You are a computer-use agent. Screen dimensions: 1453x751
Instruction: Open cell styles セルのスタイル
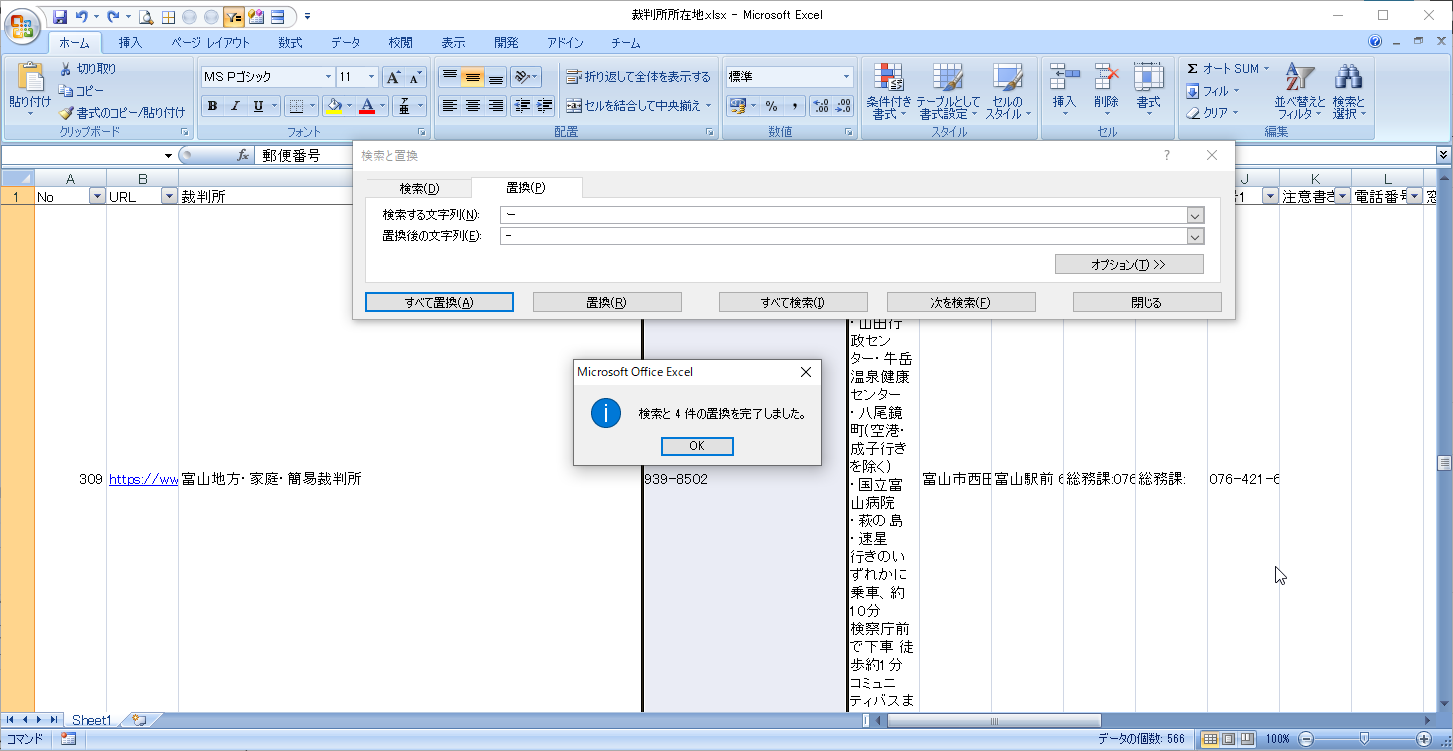coord(1007,92)
